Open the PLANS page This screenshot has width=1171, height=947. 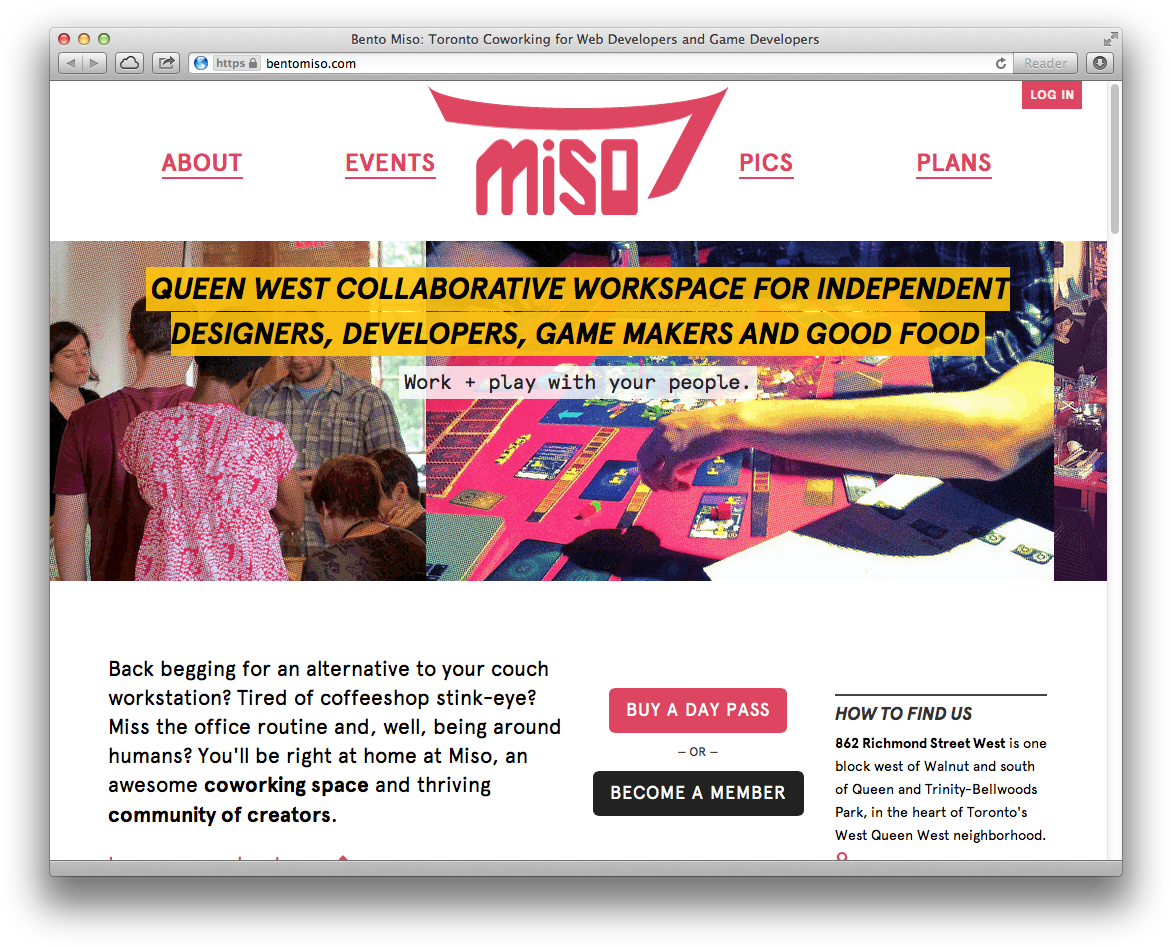tap(954, 163)
